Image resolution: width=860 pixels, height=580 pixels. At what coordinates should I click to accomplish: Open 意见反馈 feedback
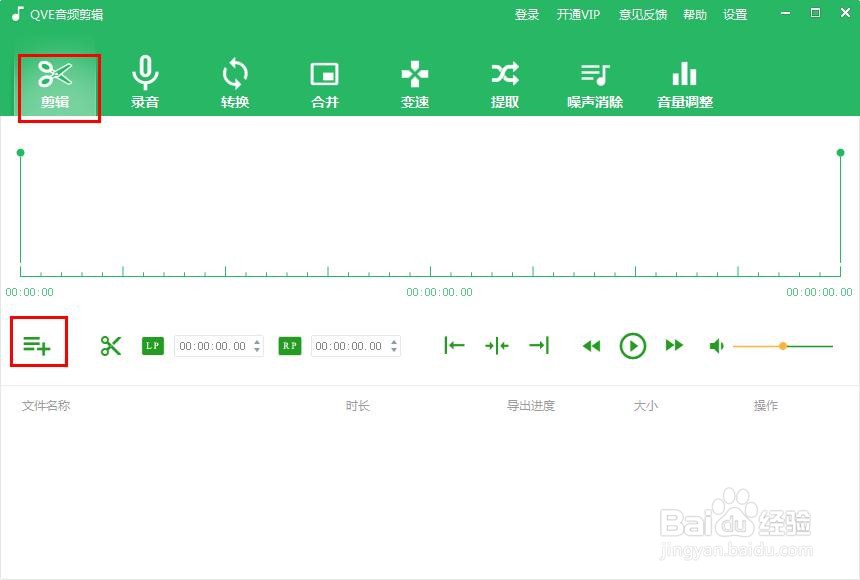(x=643, y=15)
